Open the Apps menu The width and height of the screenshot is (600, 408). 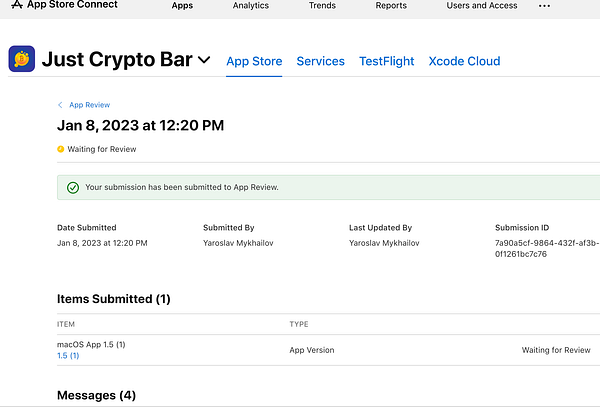point(182,5)
